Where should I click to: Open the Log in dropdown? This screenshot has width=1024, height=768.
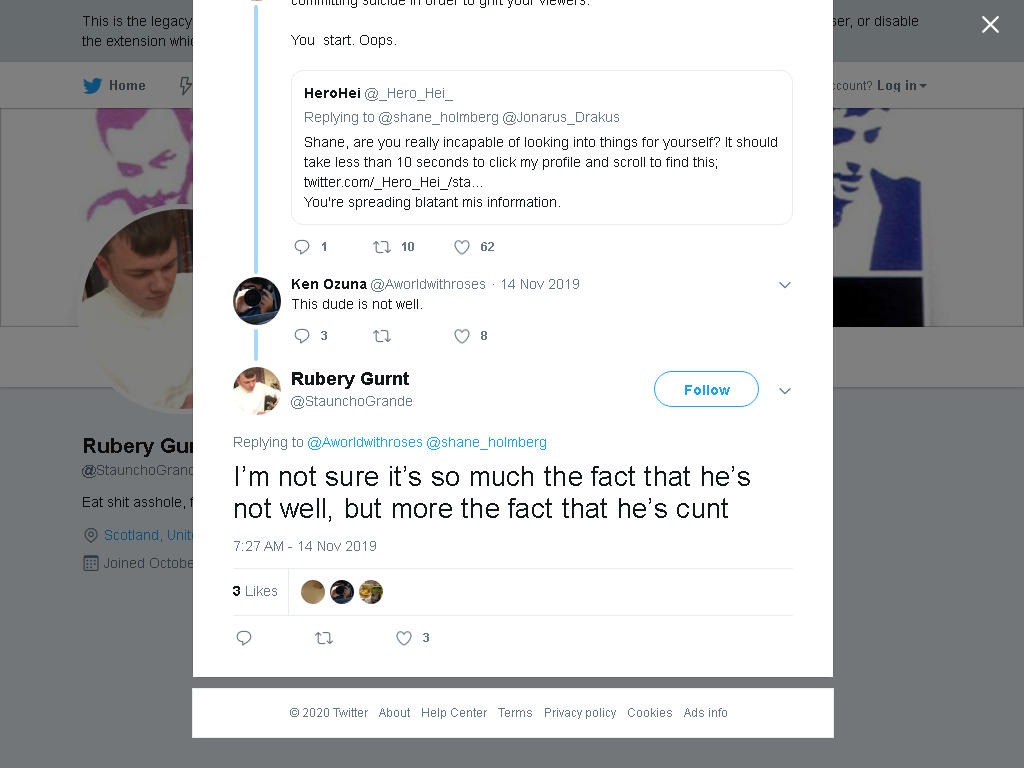(x=901, y=86)
